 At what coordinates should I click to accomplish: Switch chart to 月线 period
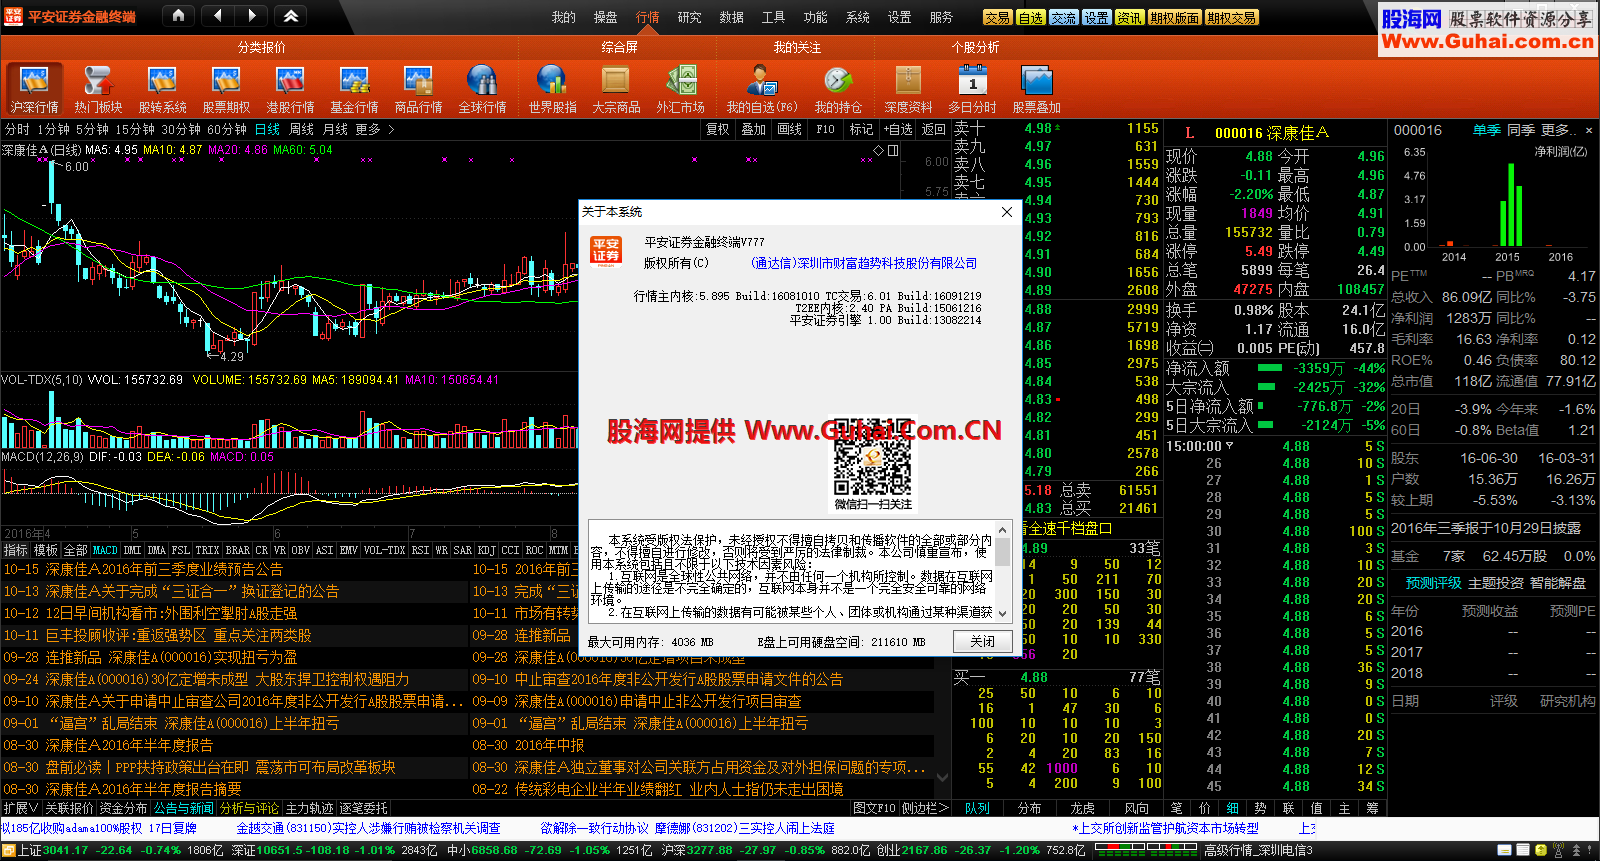click(x=335, y=129)
